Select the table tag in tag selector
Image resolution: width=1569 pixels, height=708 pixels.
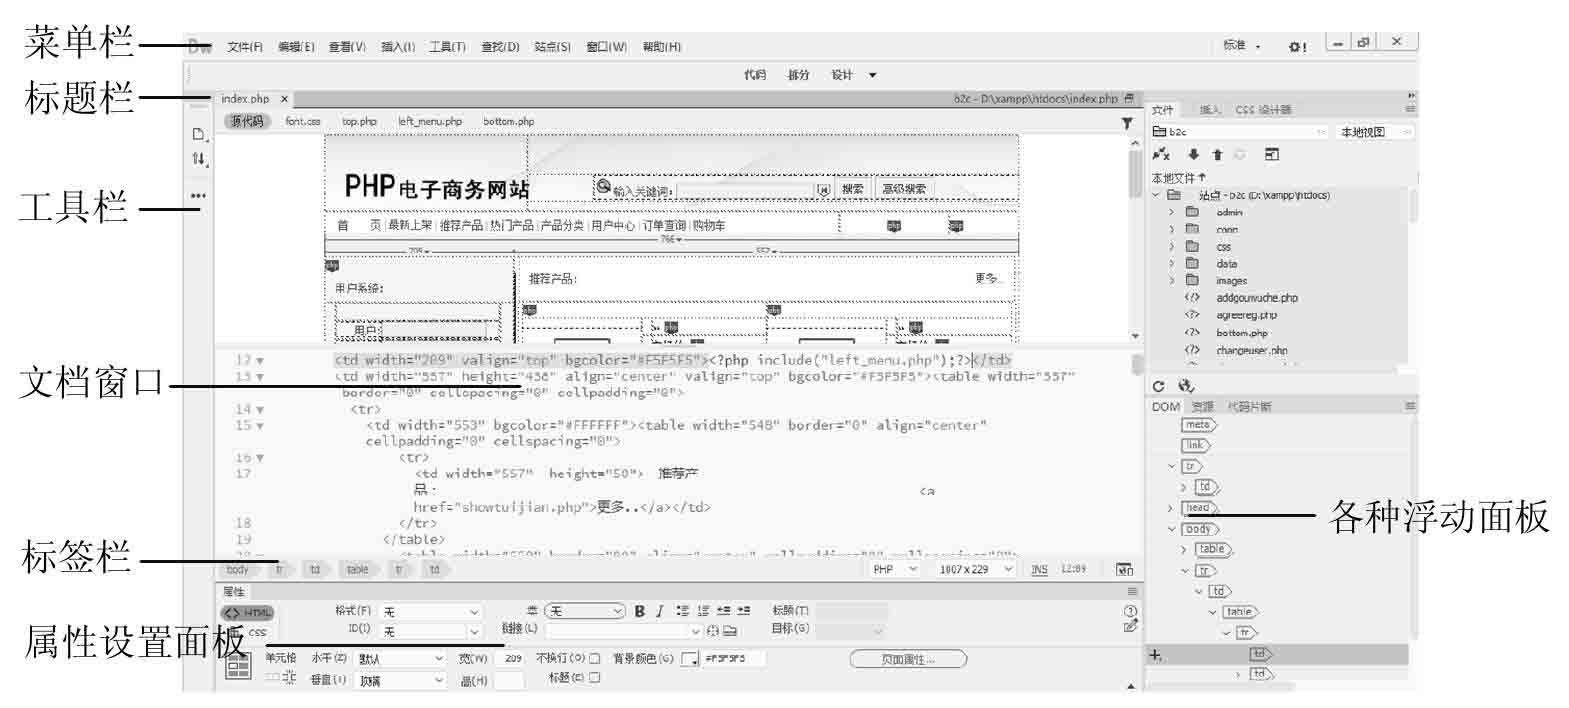357,569
